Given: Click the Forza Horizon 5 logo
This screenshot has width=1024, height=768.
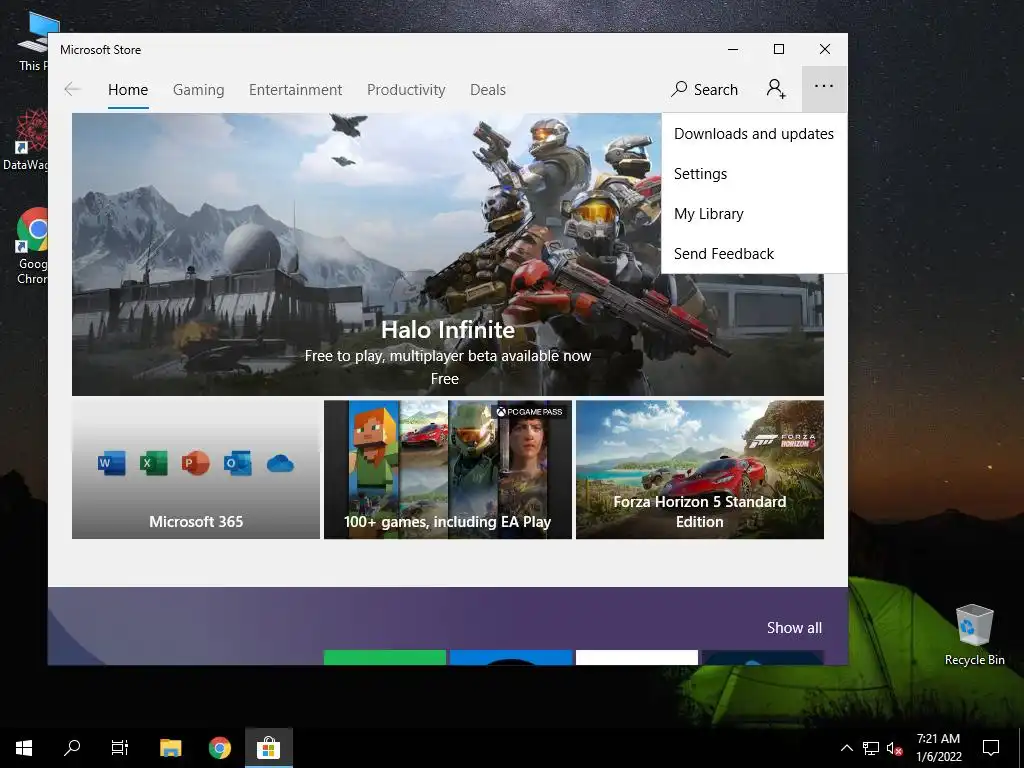Looking at the screenshot, I should (x=782, y=441).
